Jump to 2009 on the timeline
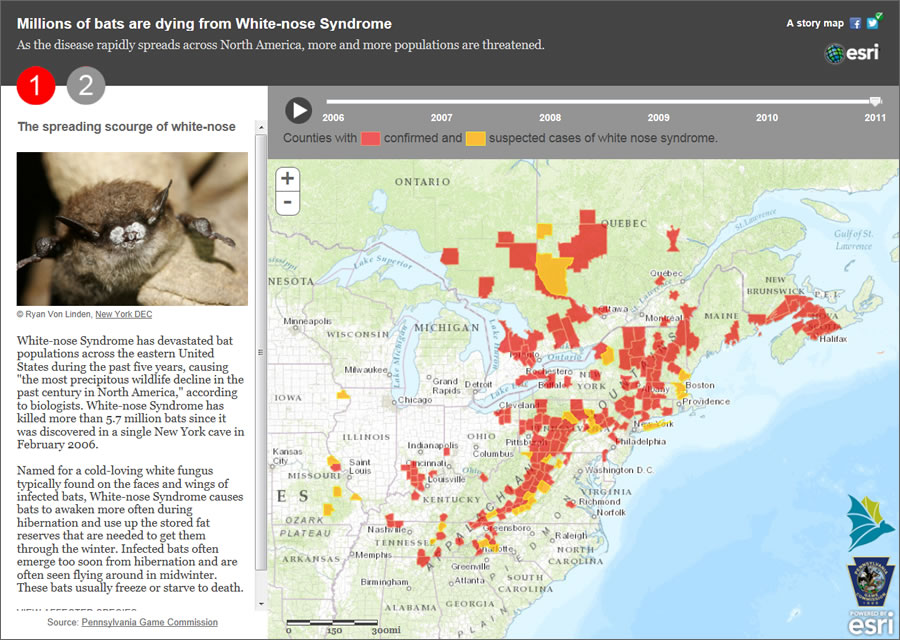Image resolution: width=900 pixels, height=640 pixels. coord(658,118)
